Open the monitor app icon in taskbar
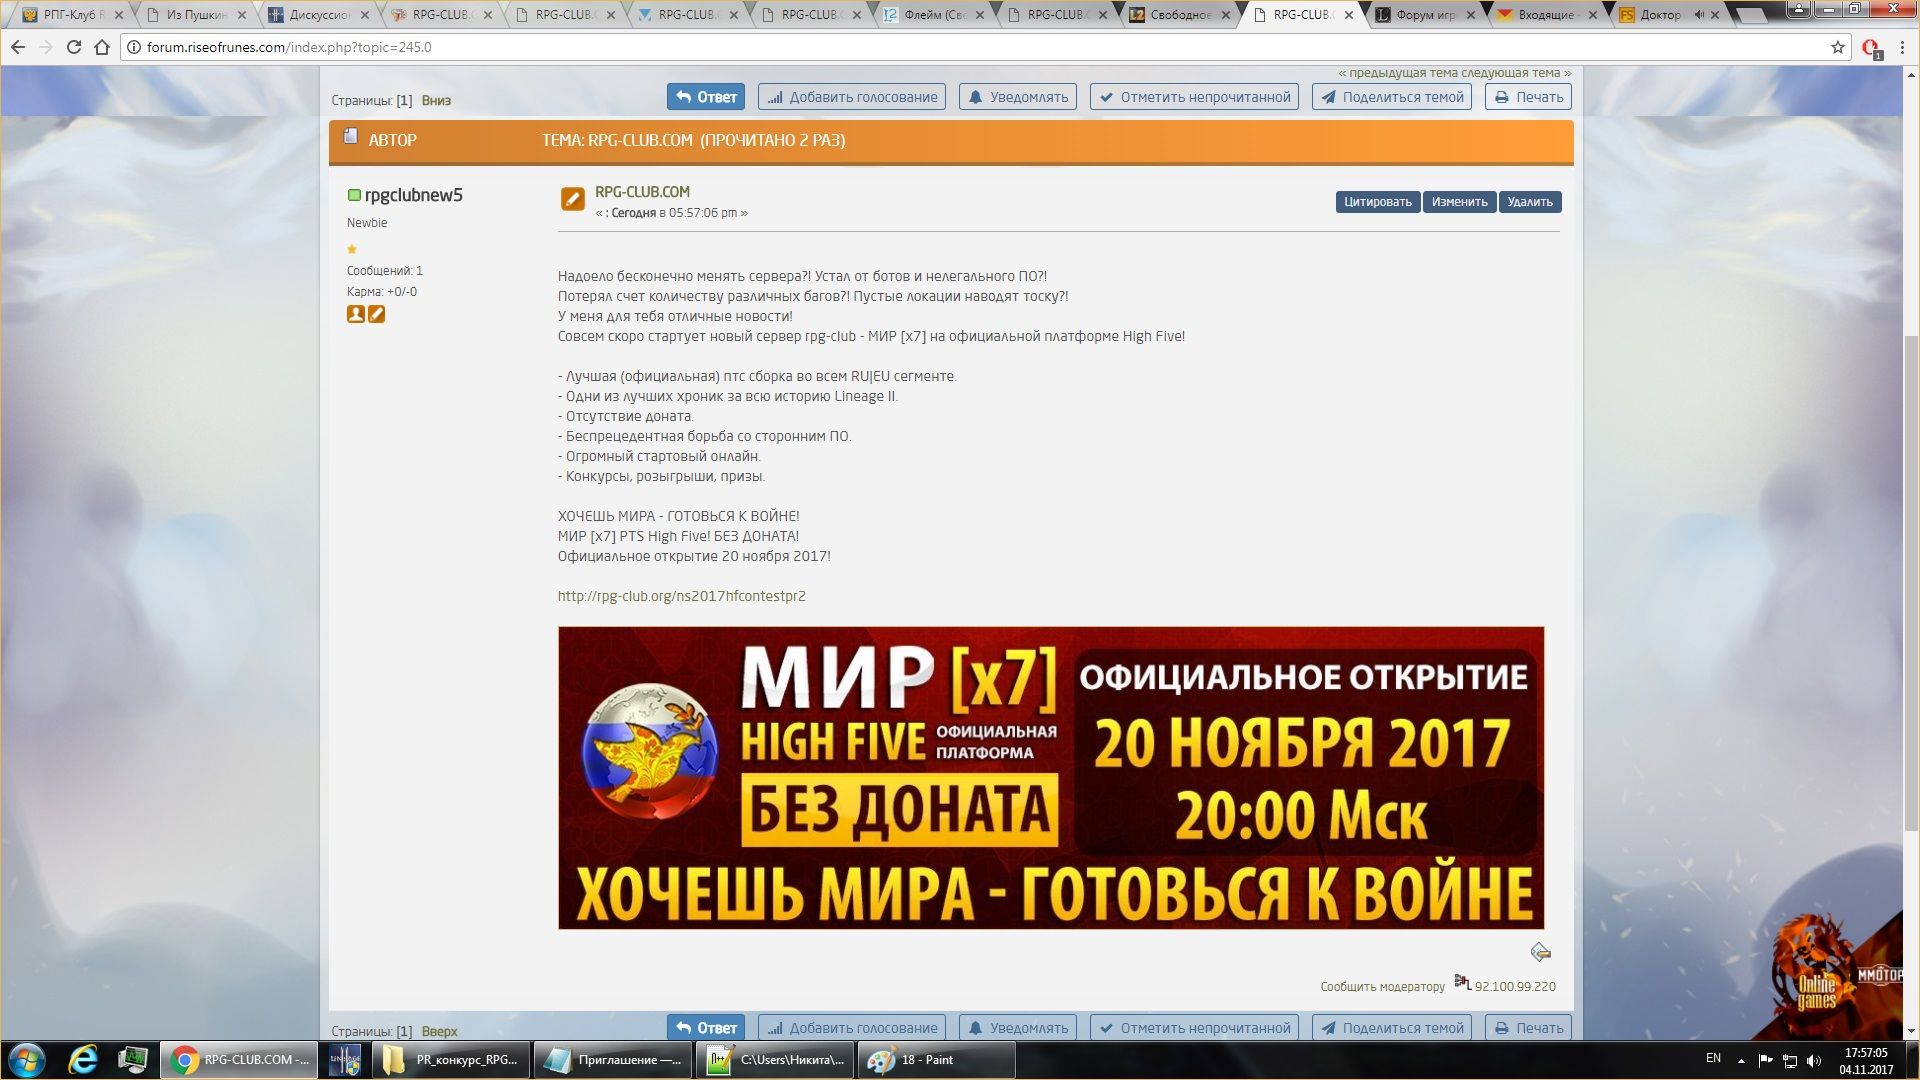Image resolution: width=1920 pixels, height=1080 pixels. tap(132, 1060)
